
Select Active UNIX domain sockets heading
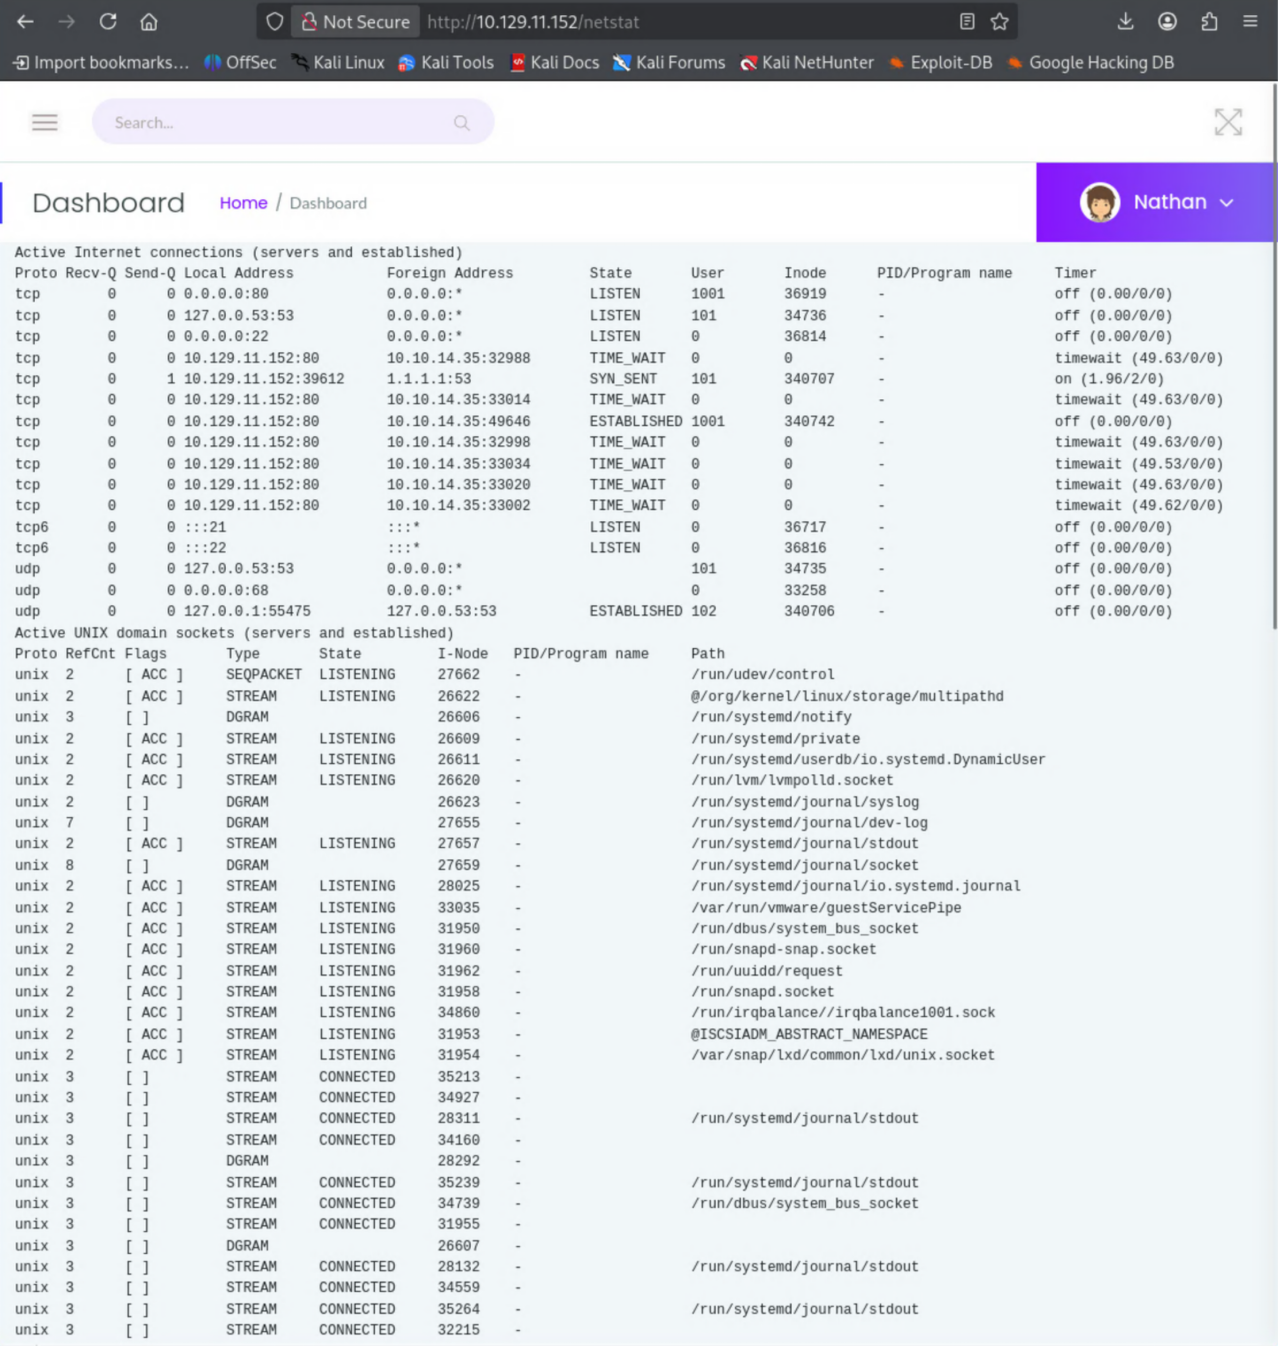click(234, 633)
